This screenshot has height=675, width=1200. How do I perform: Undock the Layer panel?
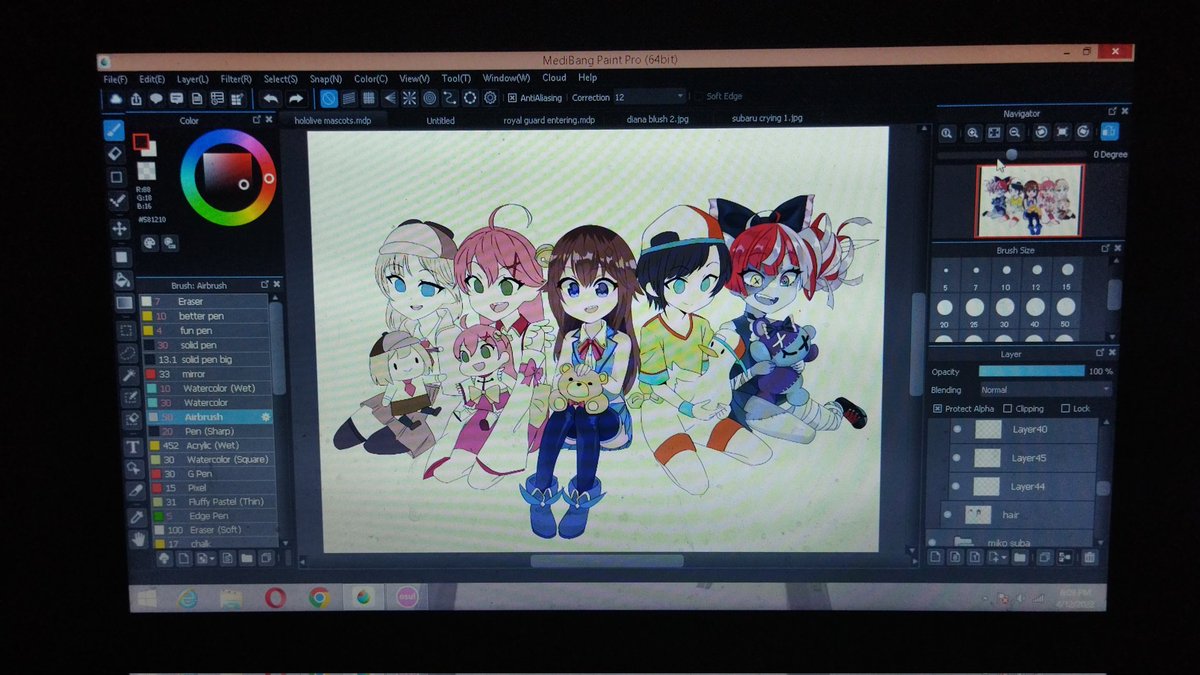(x=1098, y=353)
